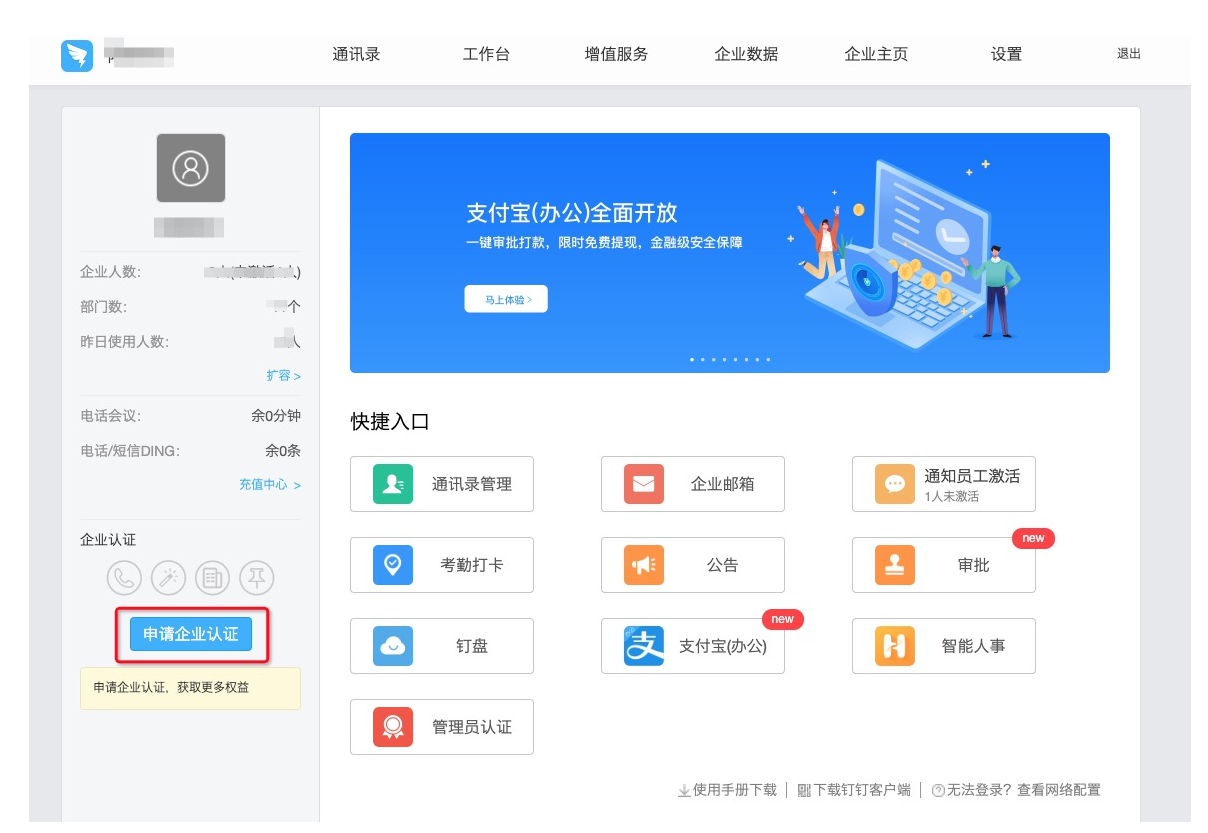1208x833 pixels.
Task: Click the document list certification icon
Action: click(212, 577)
